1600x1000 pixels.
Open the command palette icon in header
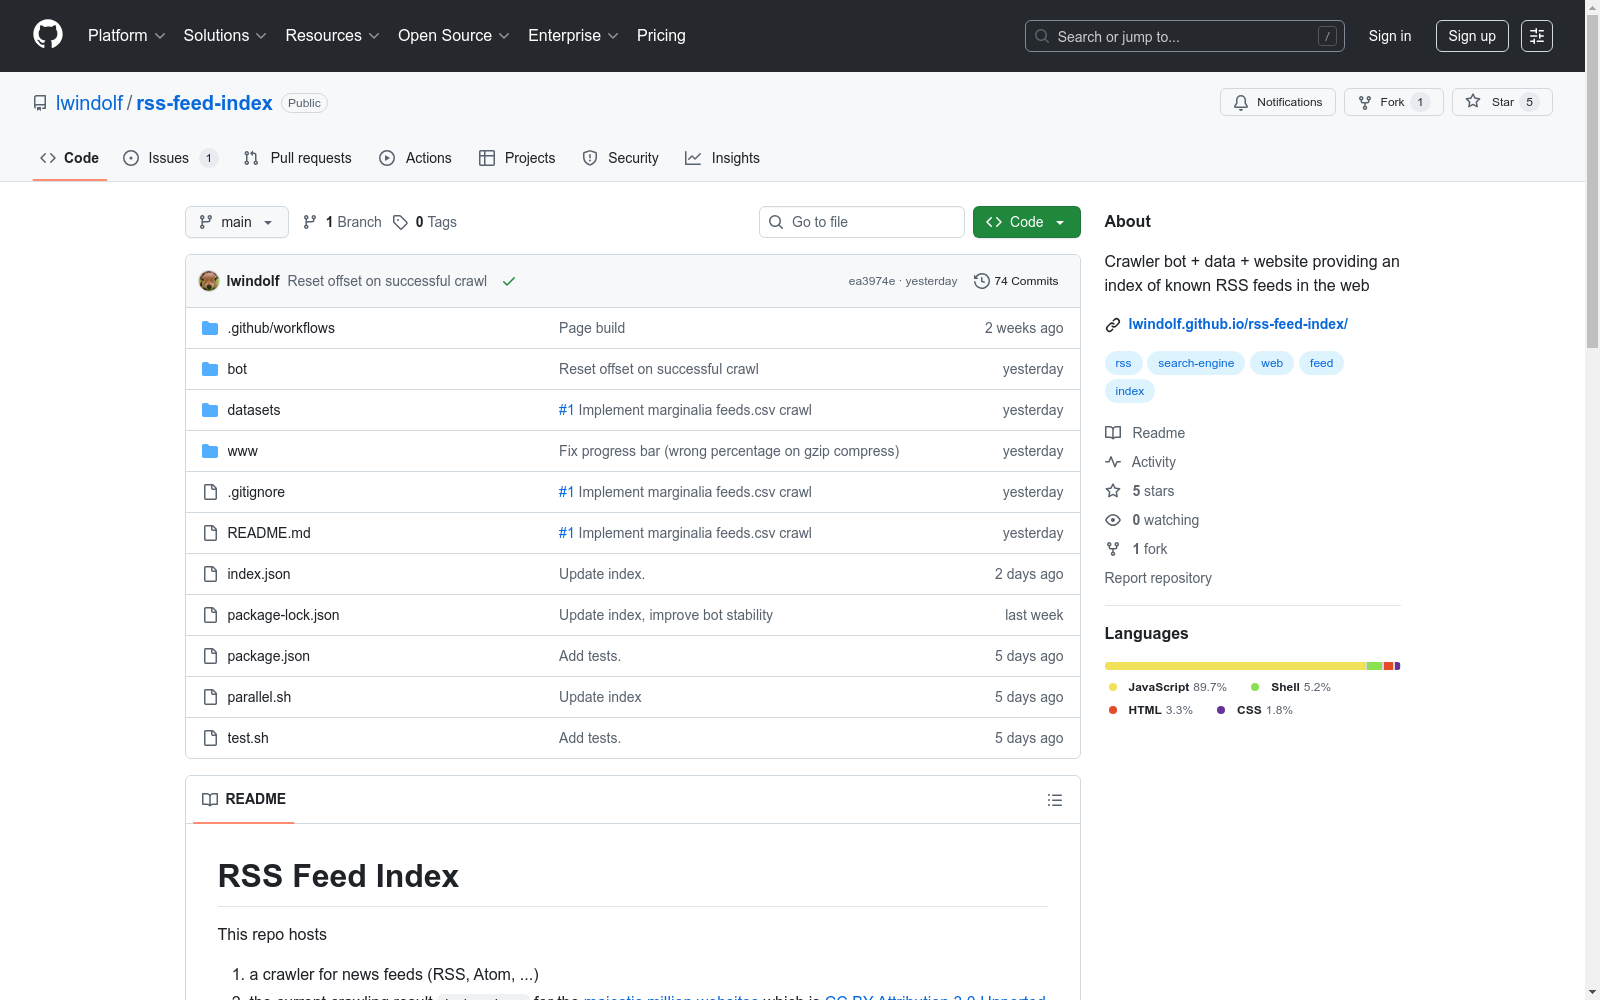click(x=1537, y=36)
